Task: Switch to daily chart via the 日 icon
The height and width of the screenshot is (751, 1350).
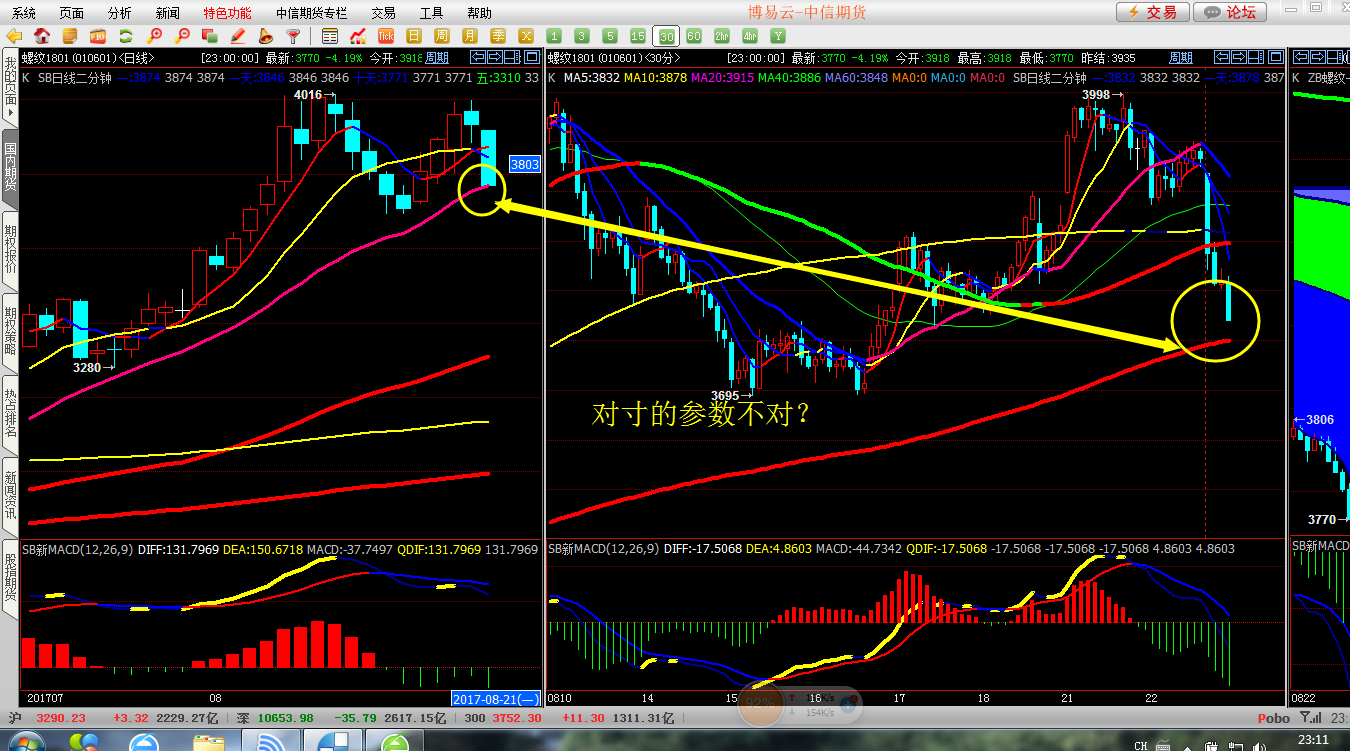Action: [x=414, y=35]
